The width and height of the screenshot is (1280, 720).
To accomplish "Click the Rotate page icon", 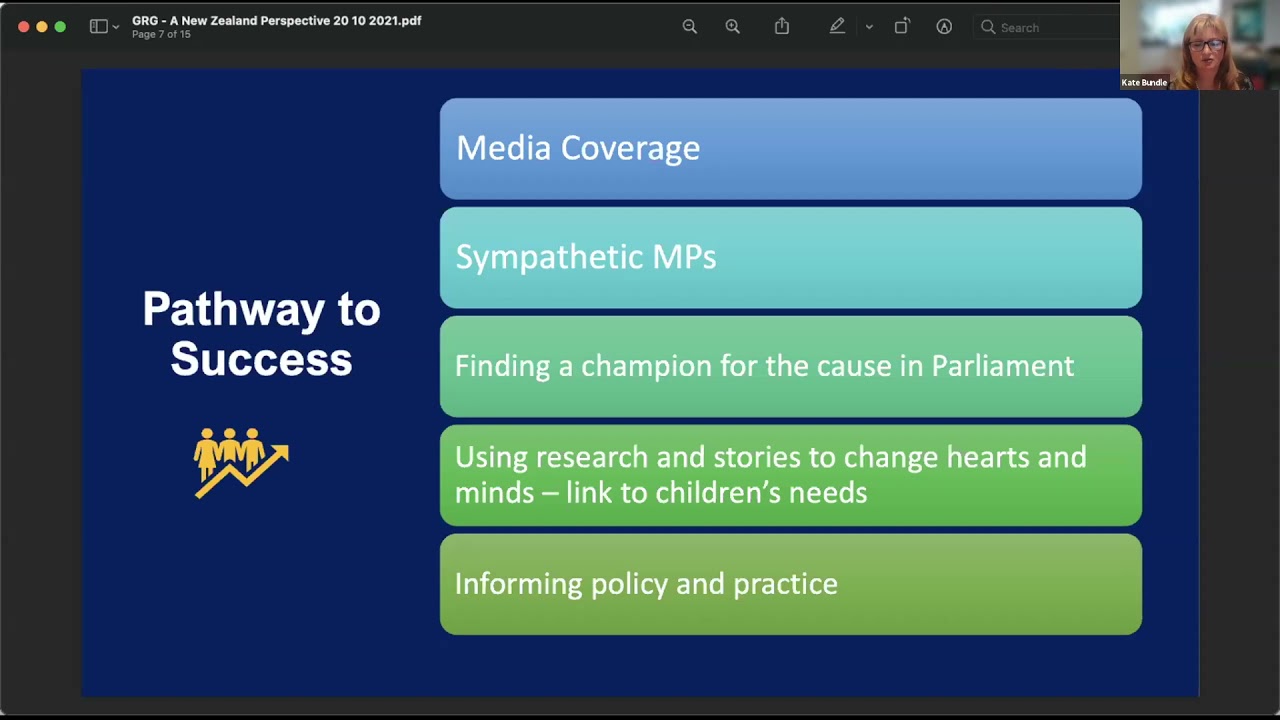I will pos(901,27).
